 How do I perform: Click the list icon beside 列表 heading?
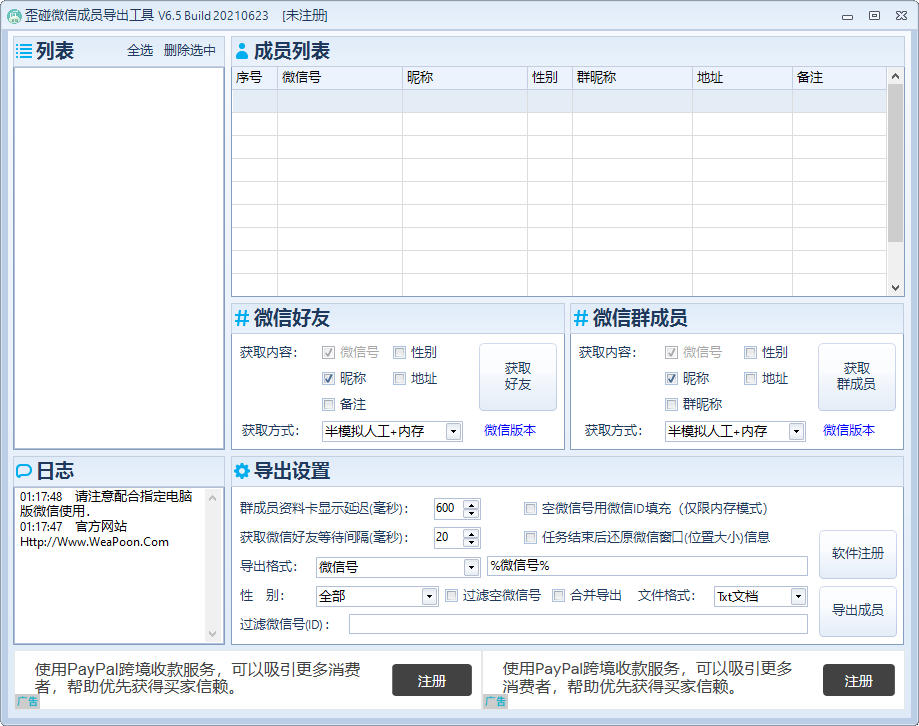[x=24, y=51]
